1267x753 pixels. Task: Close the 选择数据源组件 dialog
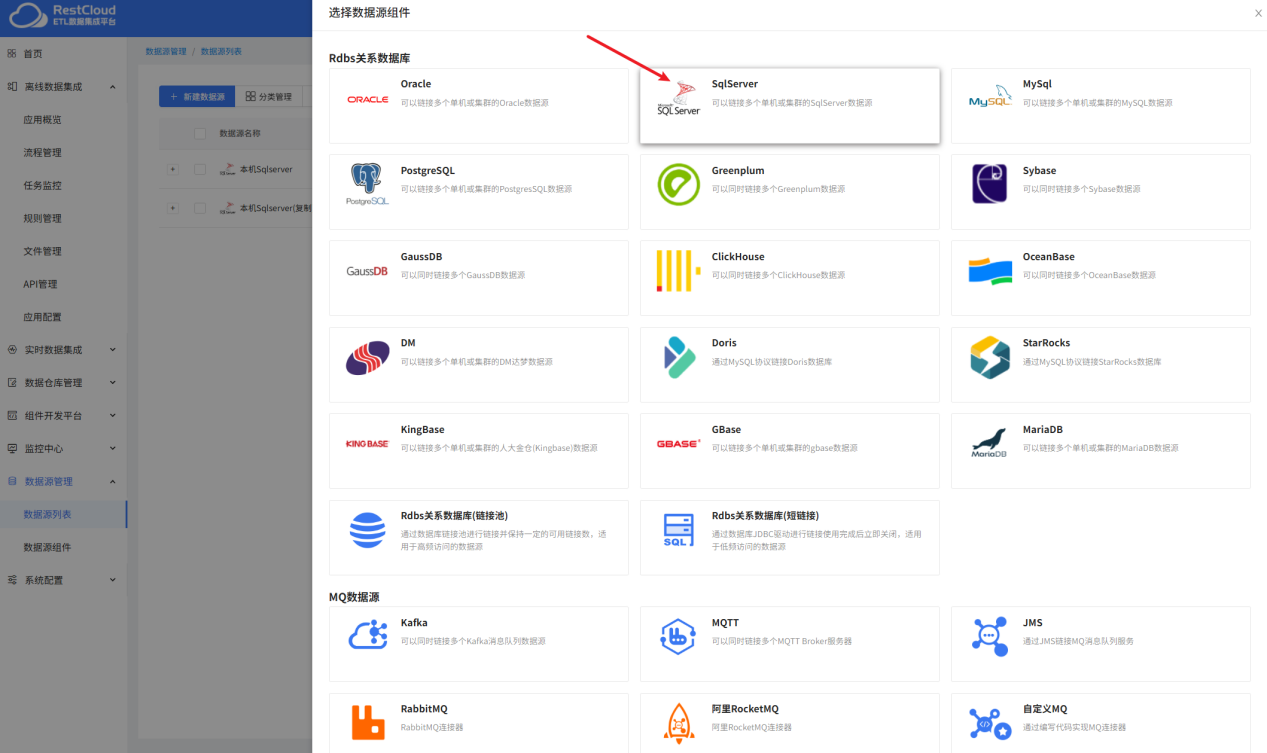click(x=1258, y=13)
